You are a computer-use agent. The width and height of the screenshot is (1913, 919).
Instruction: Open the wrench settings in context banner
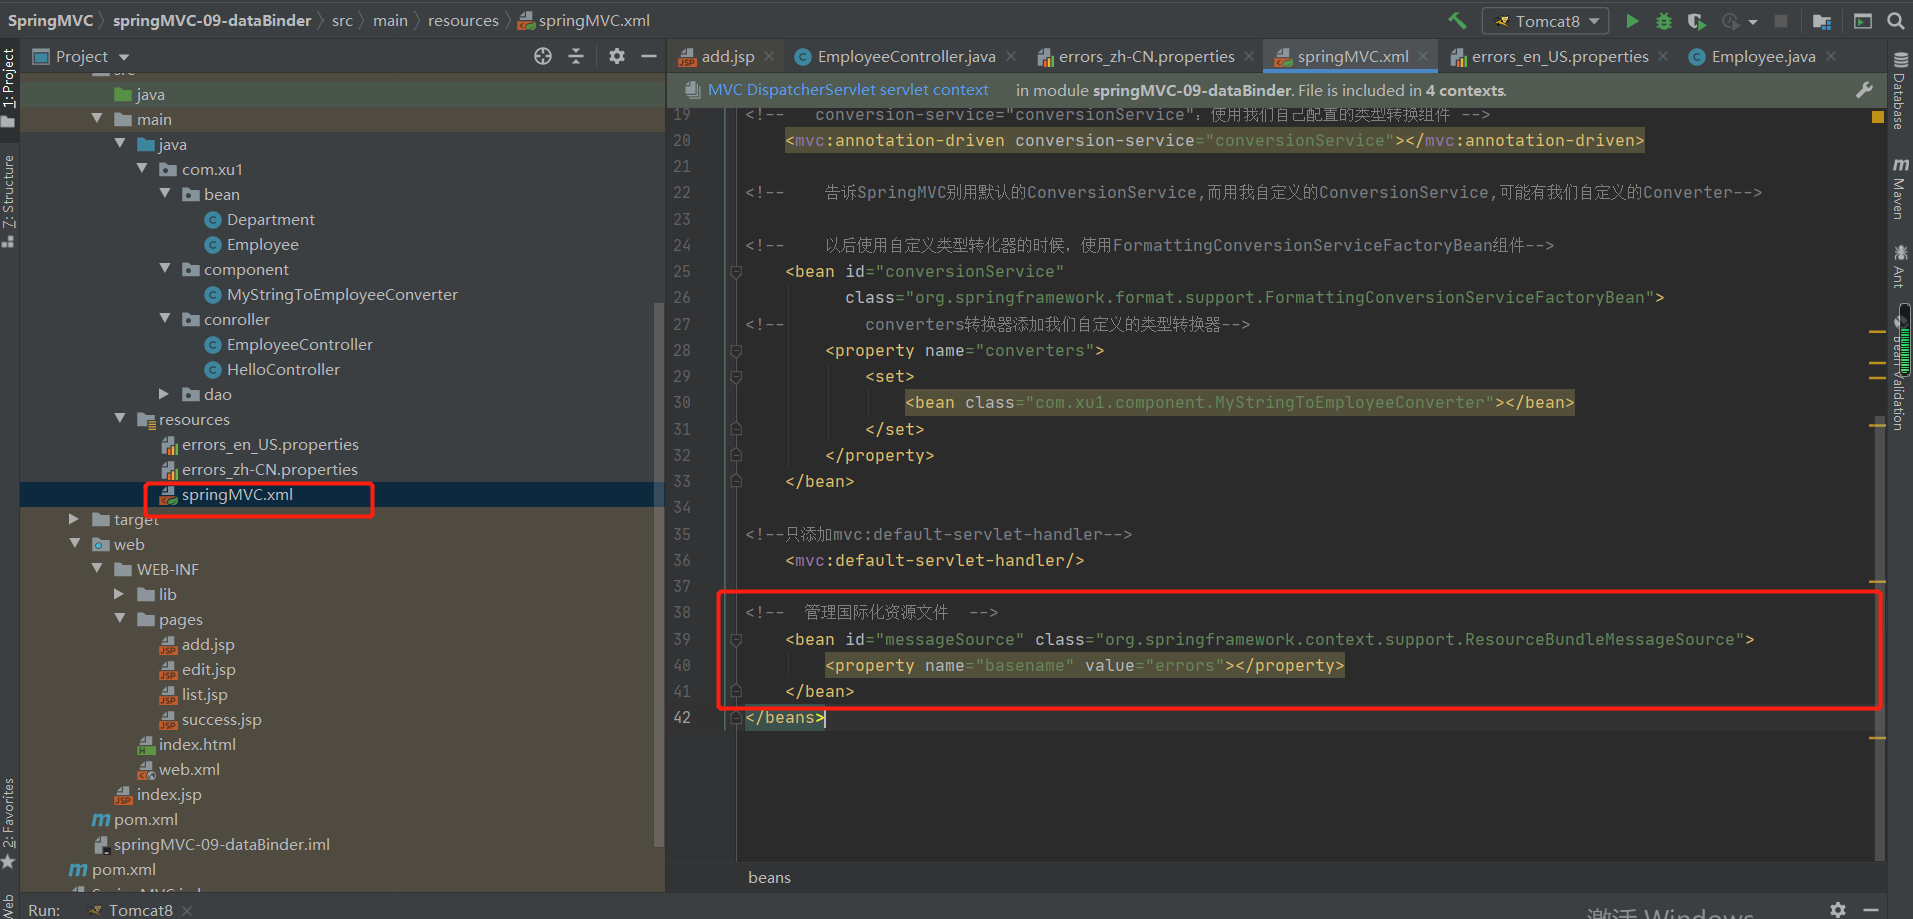(1864, 90)
